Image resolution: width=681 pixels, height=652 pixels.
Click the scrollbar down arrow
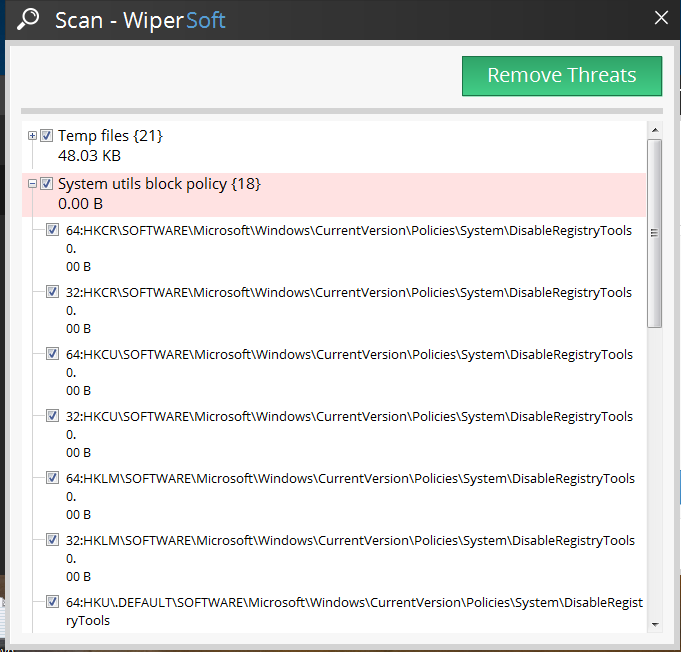[655, 625]
